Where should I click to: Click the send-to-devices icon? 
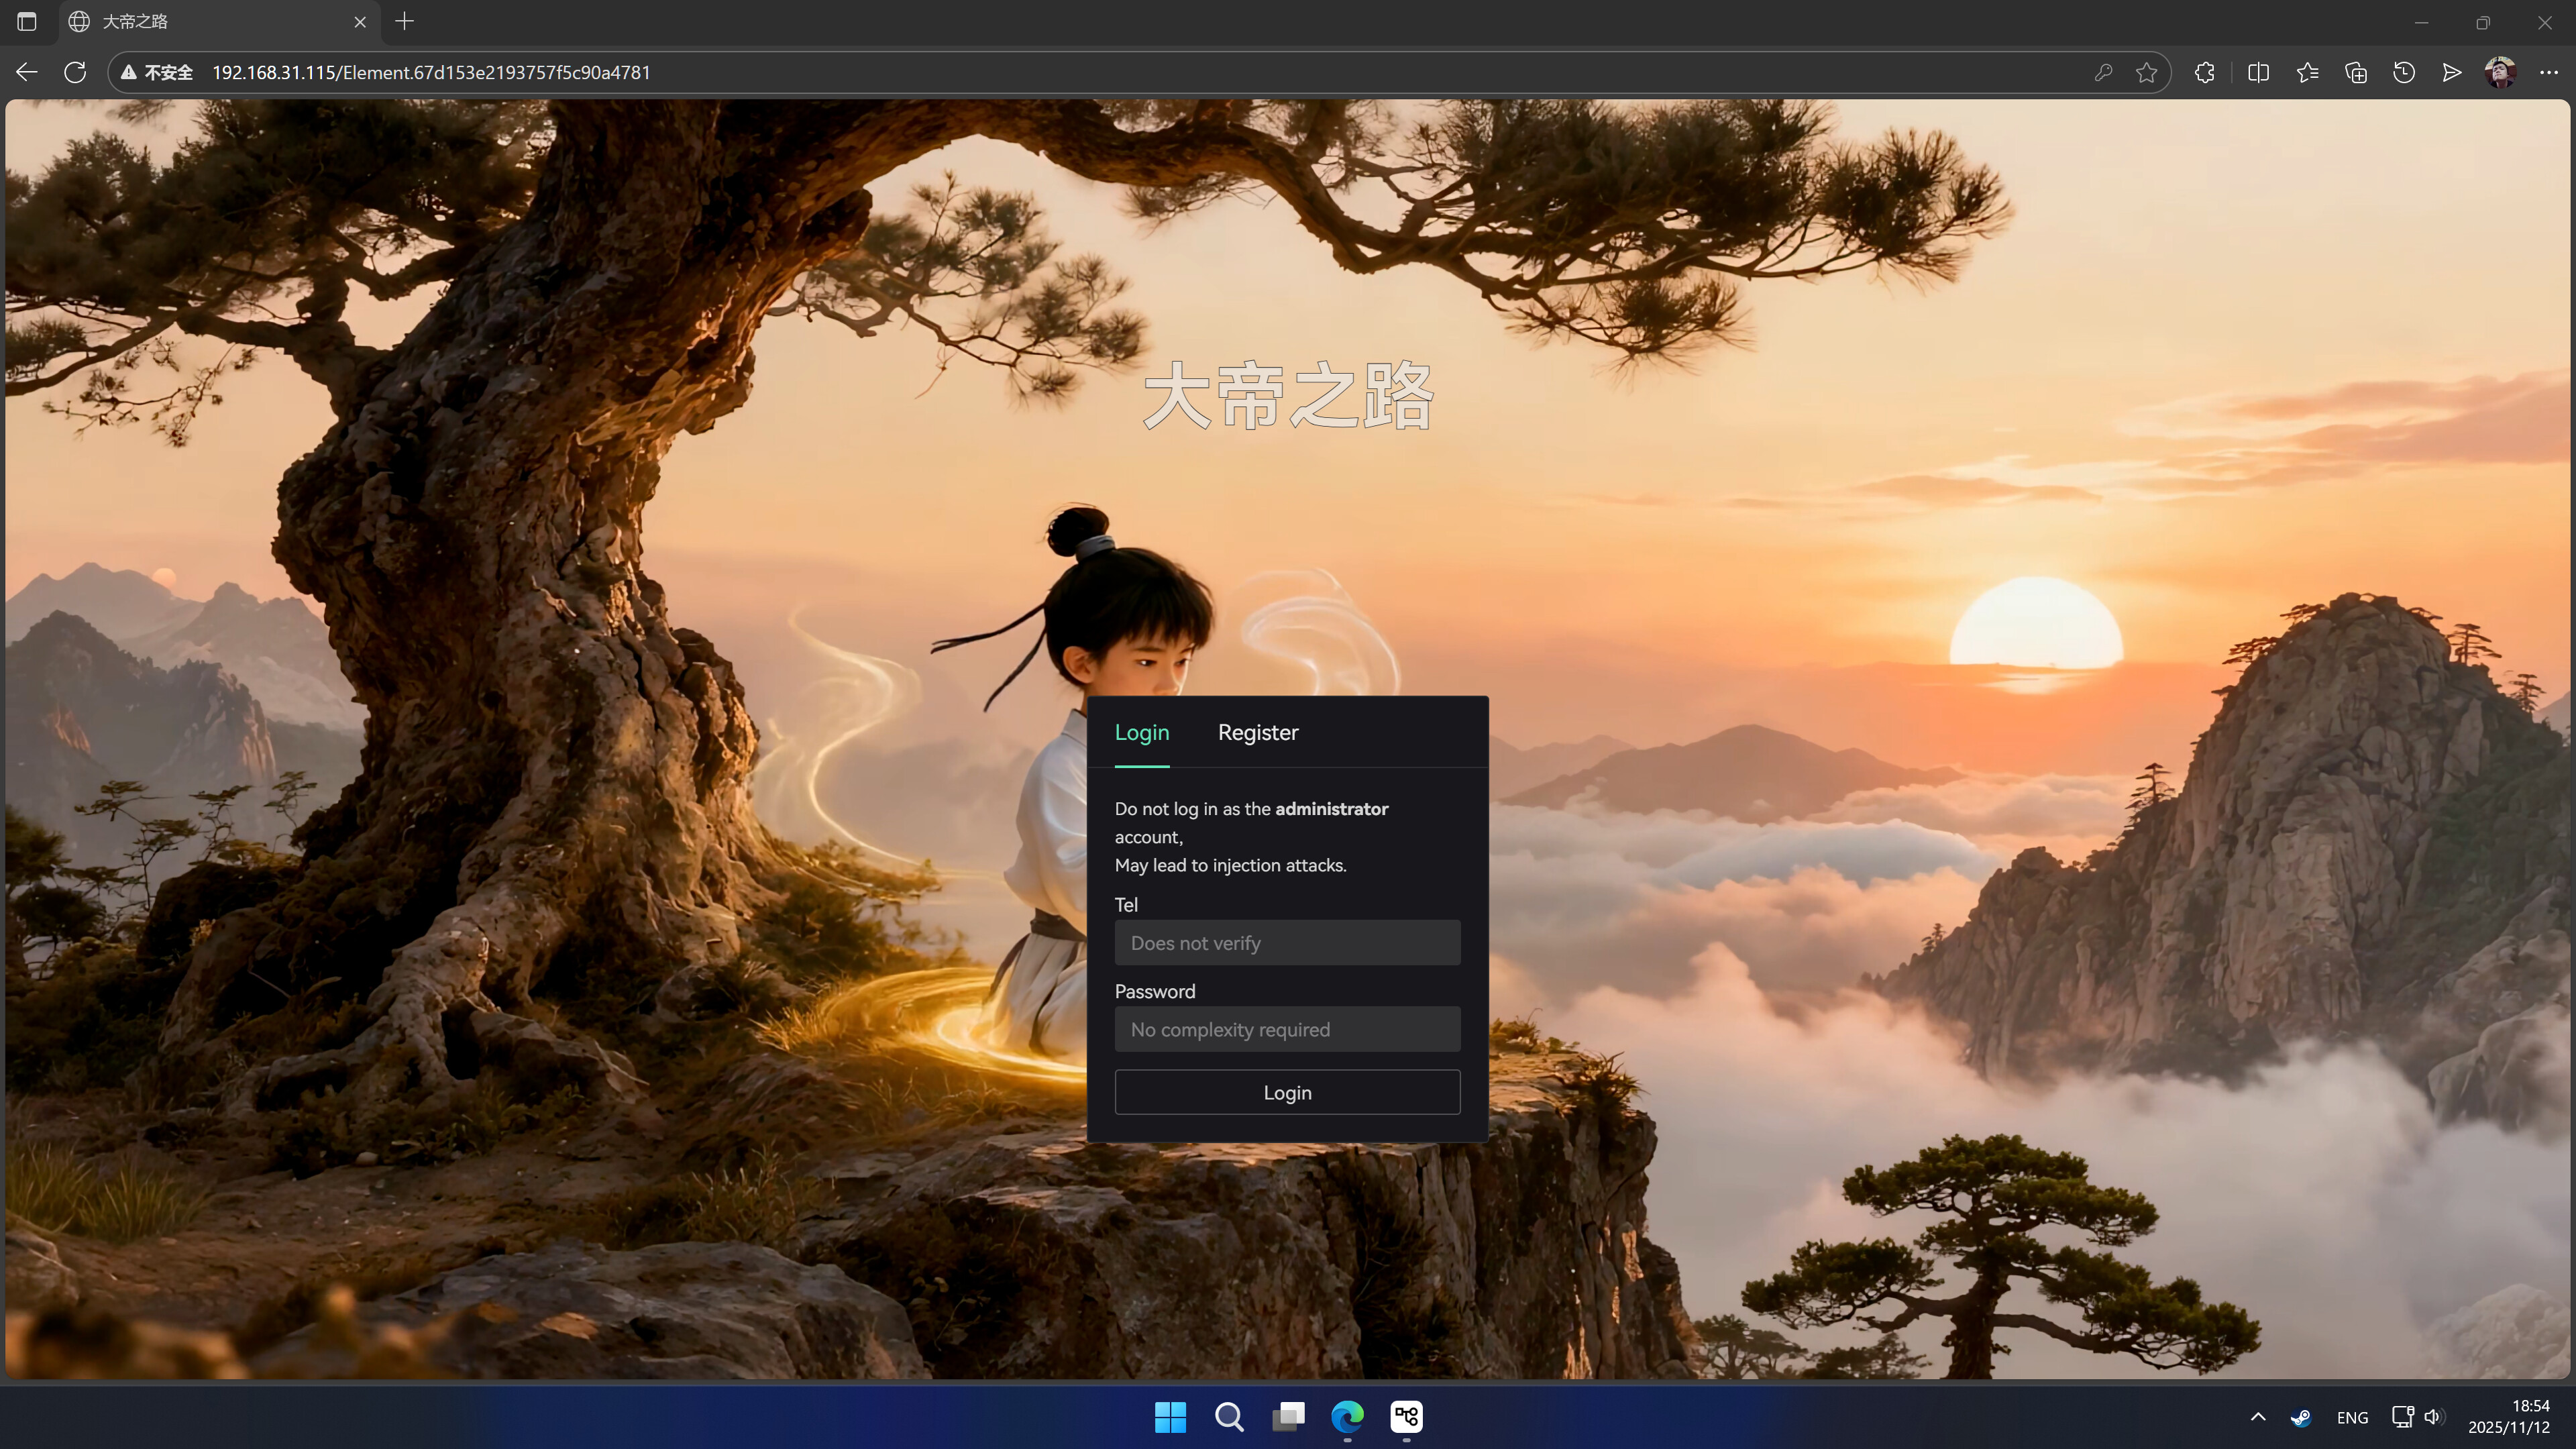coord(2452,72)
